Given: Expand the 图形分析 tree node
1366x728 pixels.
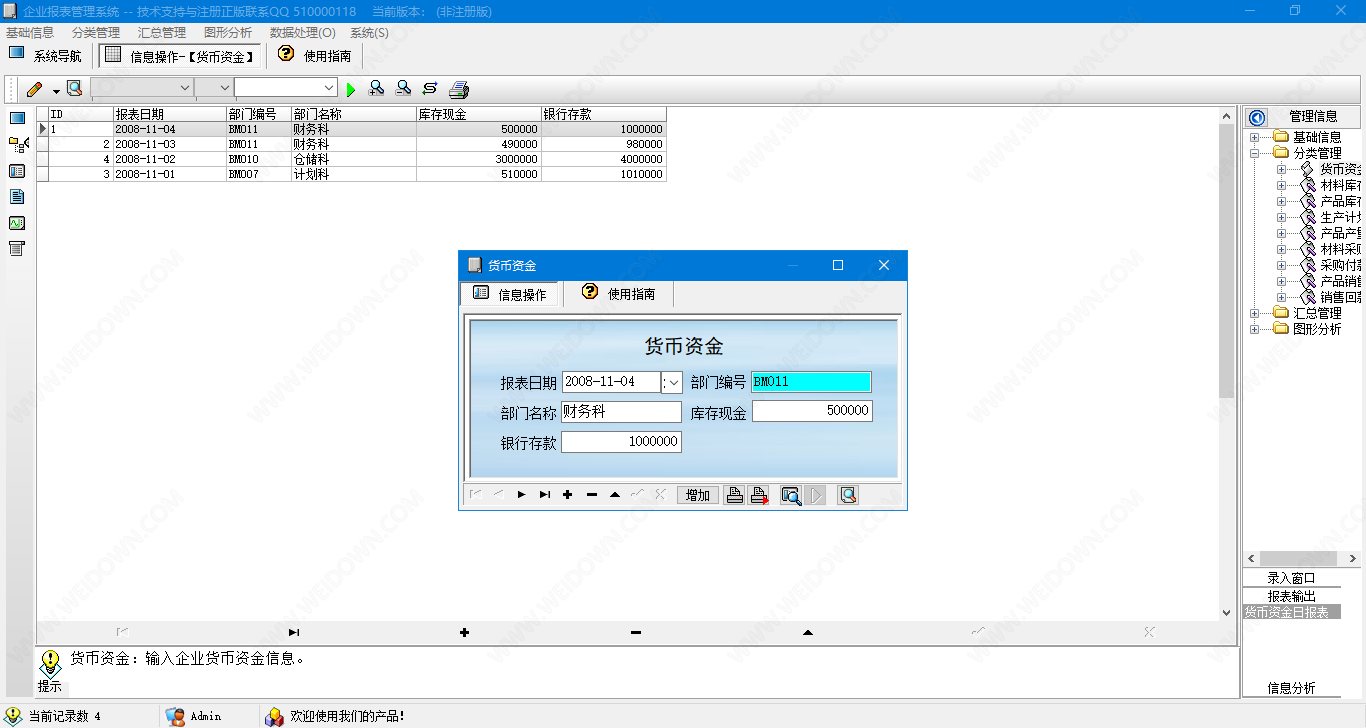Looking at the screenshot, I should tap(1254, 329).
